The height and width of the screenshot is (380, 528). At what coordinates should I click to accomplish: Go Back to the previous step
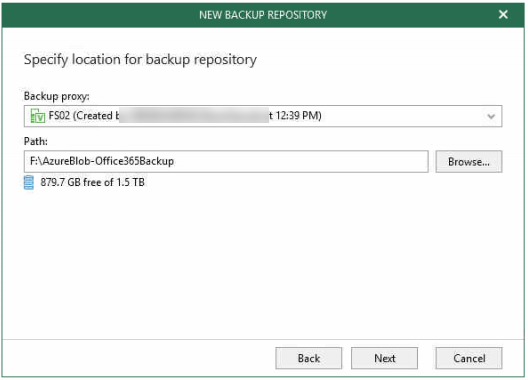(308, 358)
